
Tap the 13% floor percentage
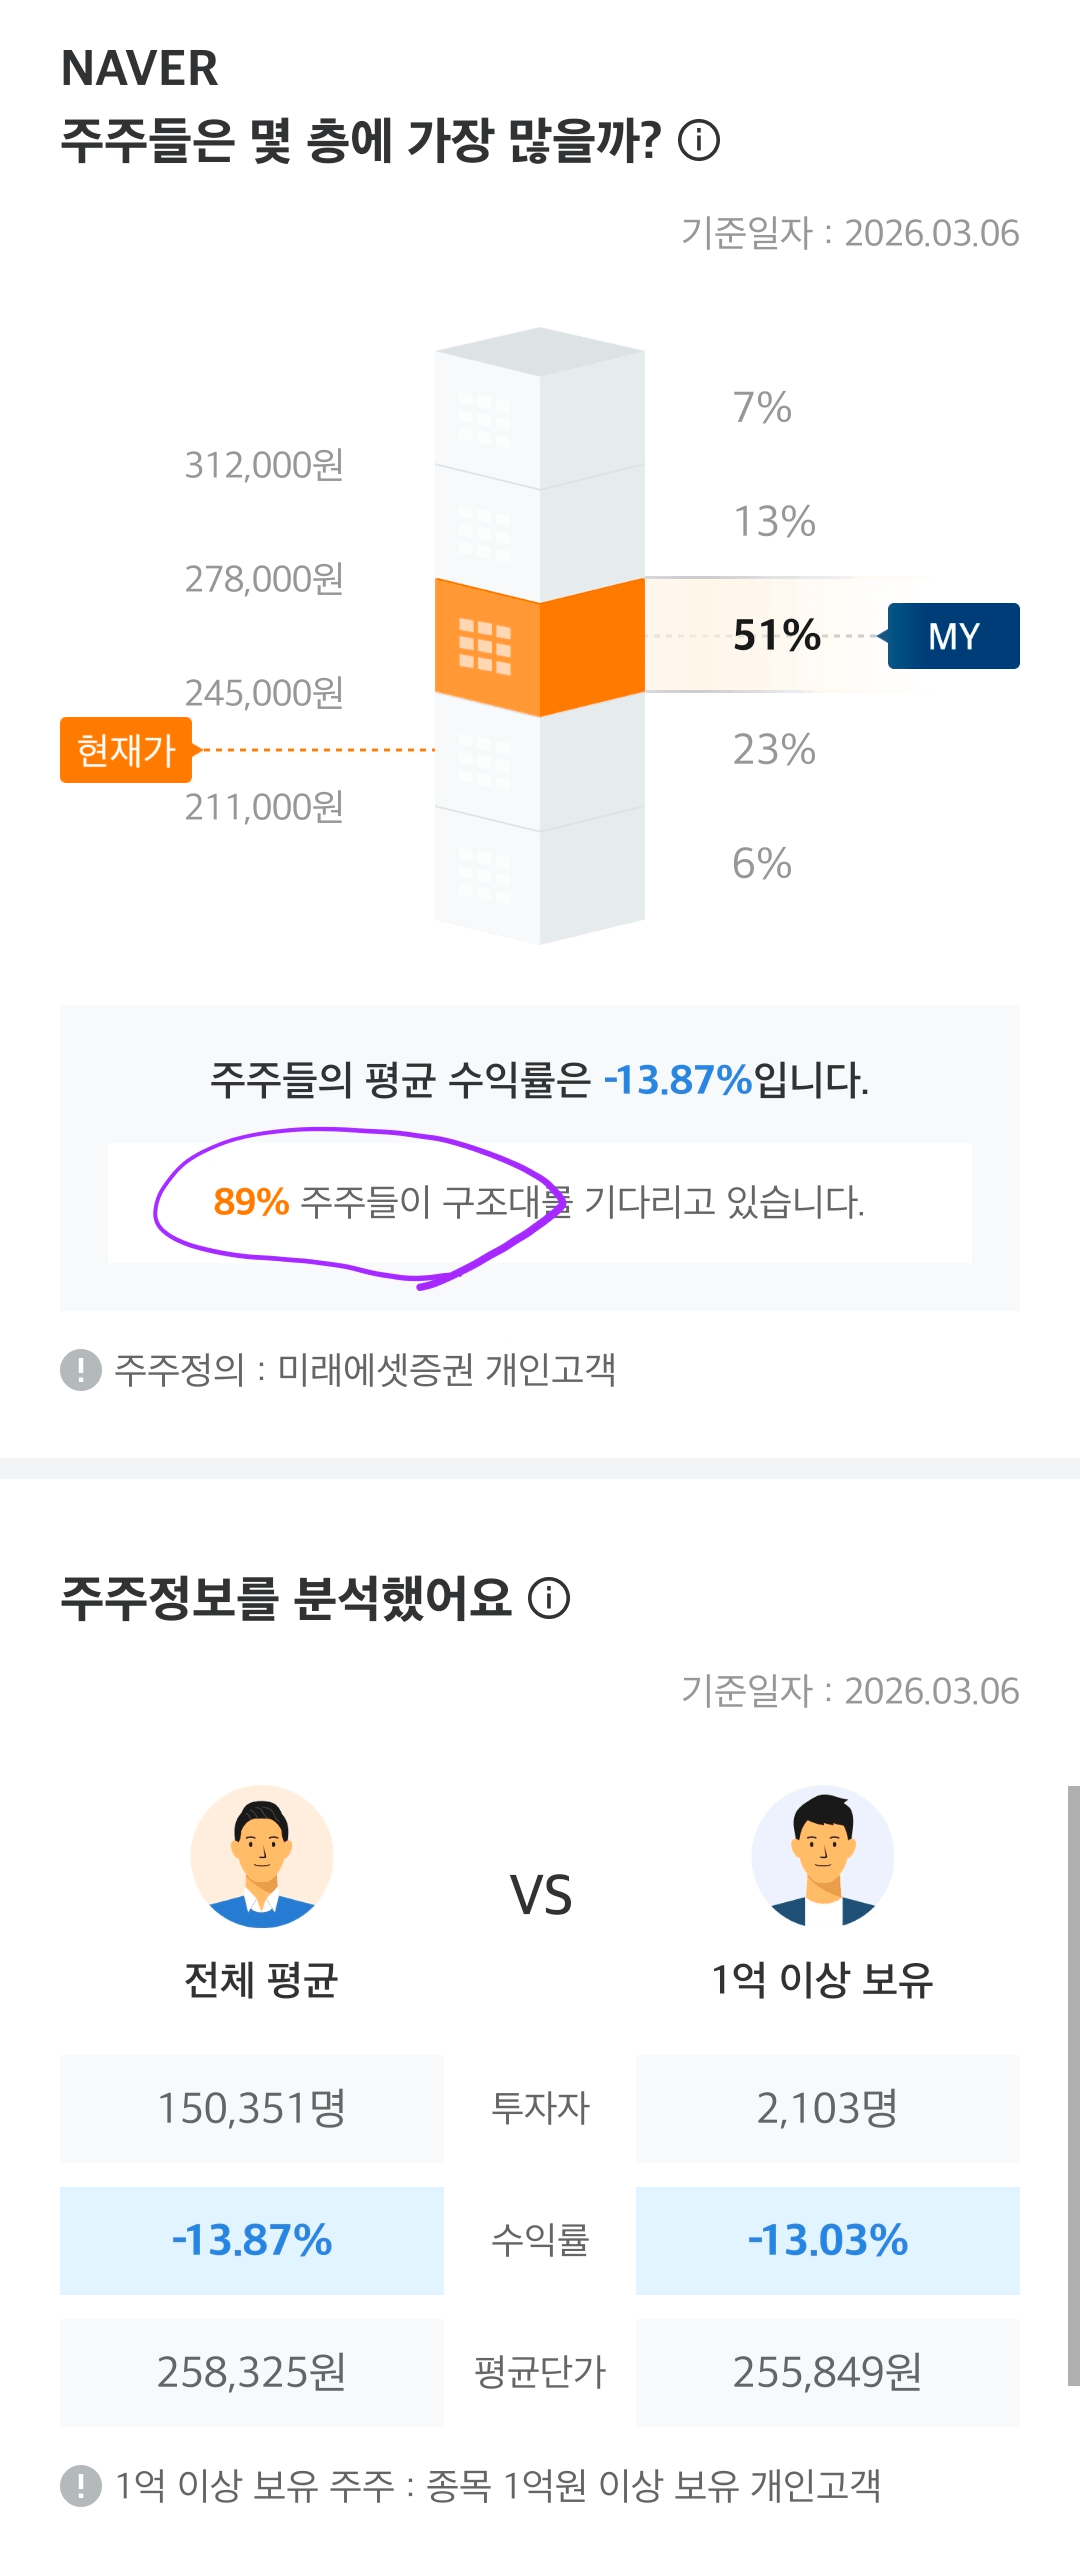[774, 521]
